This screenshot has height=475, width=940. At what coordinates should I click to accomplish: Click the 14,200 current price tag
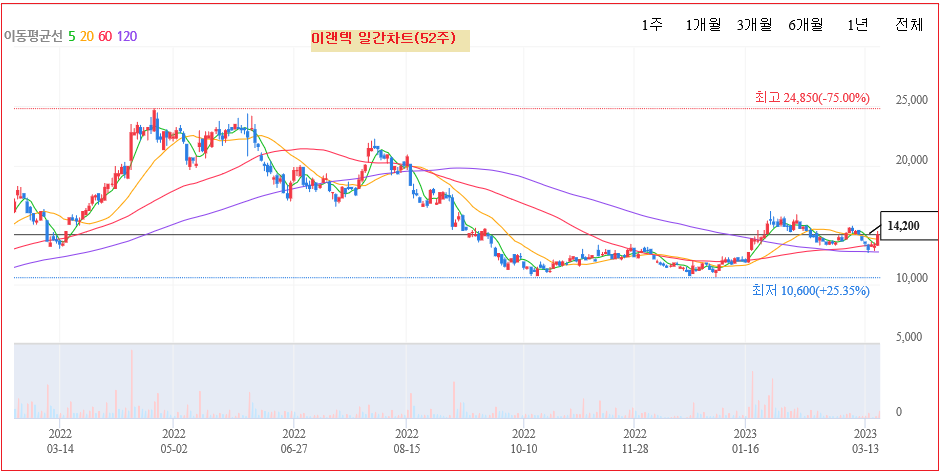coord(908,226)
